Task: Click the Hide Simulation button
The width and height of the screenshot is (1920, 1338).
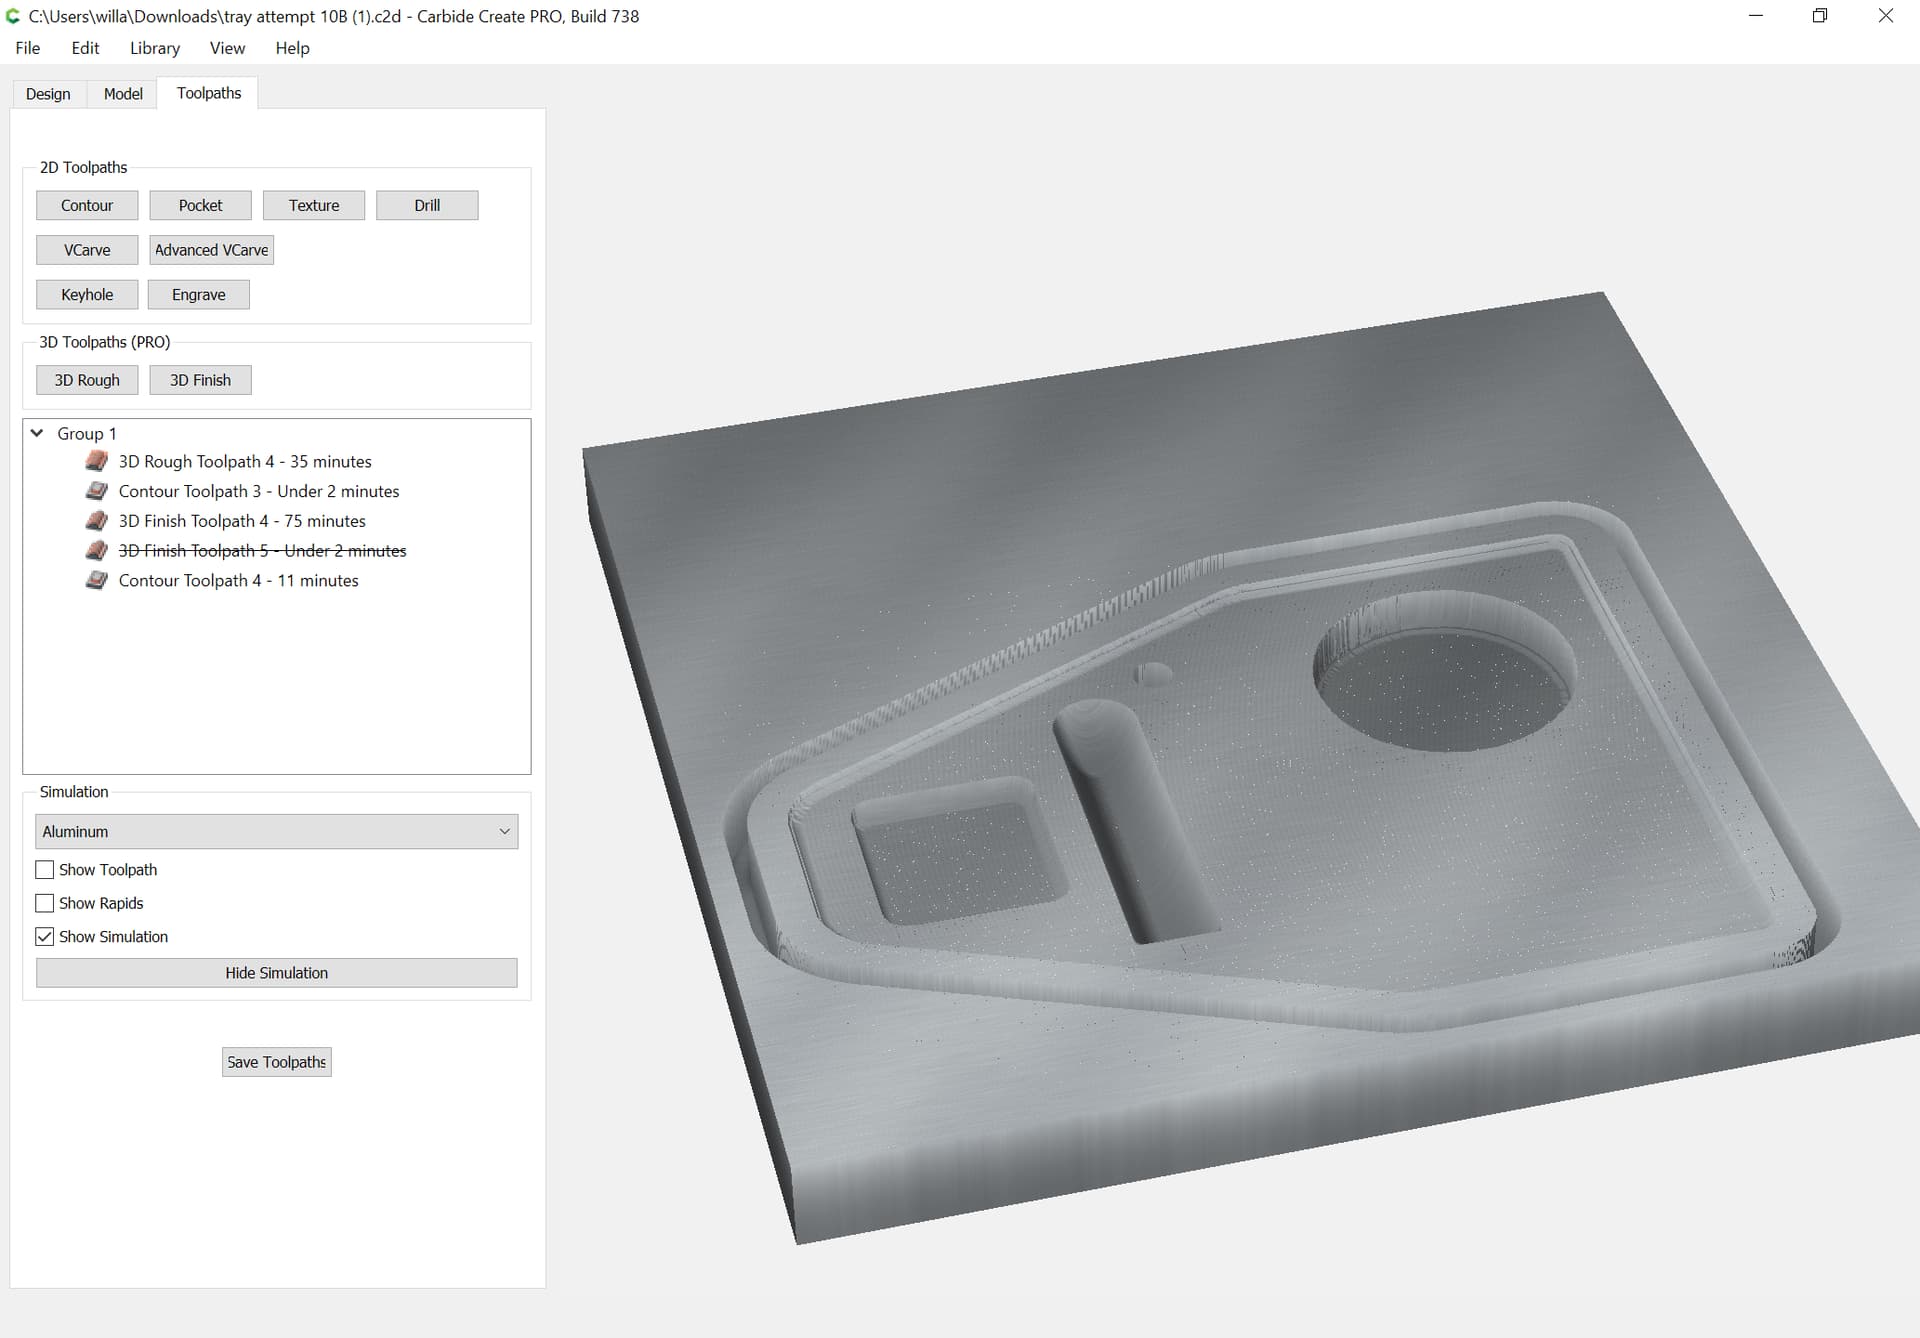Action: click(x=277, y=973)
